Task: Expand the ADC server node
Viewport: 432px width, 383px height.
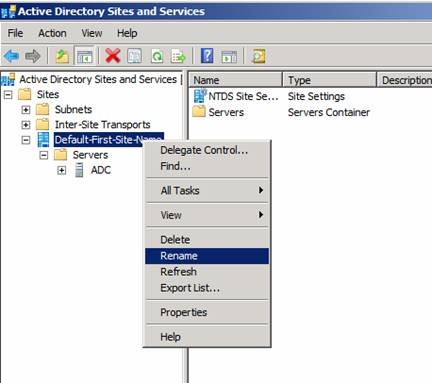Action: (61, 170)
